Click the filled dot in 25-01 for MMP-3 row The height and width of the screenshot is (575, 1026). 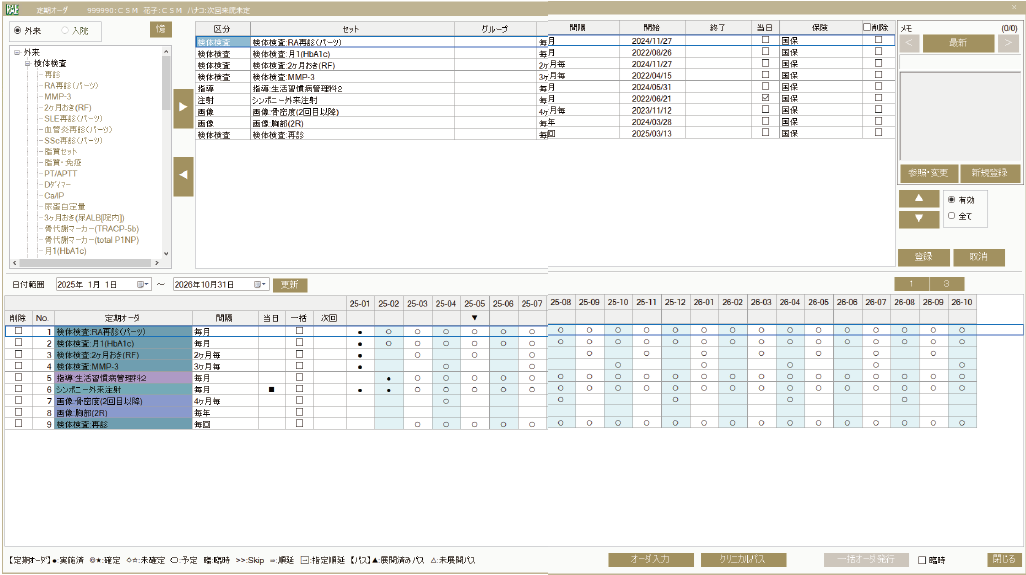point(360,367)
